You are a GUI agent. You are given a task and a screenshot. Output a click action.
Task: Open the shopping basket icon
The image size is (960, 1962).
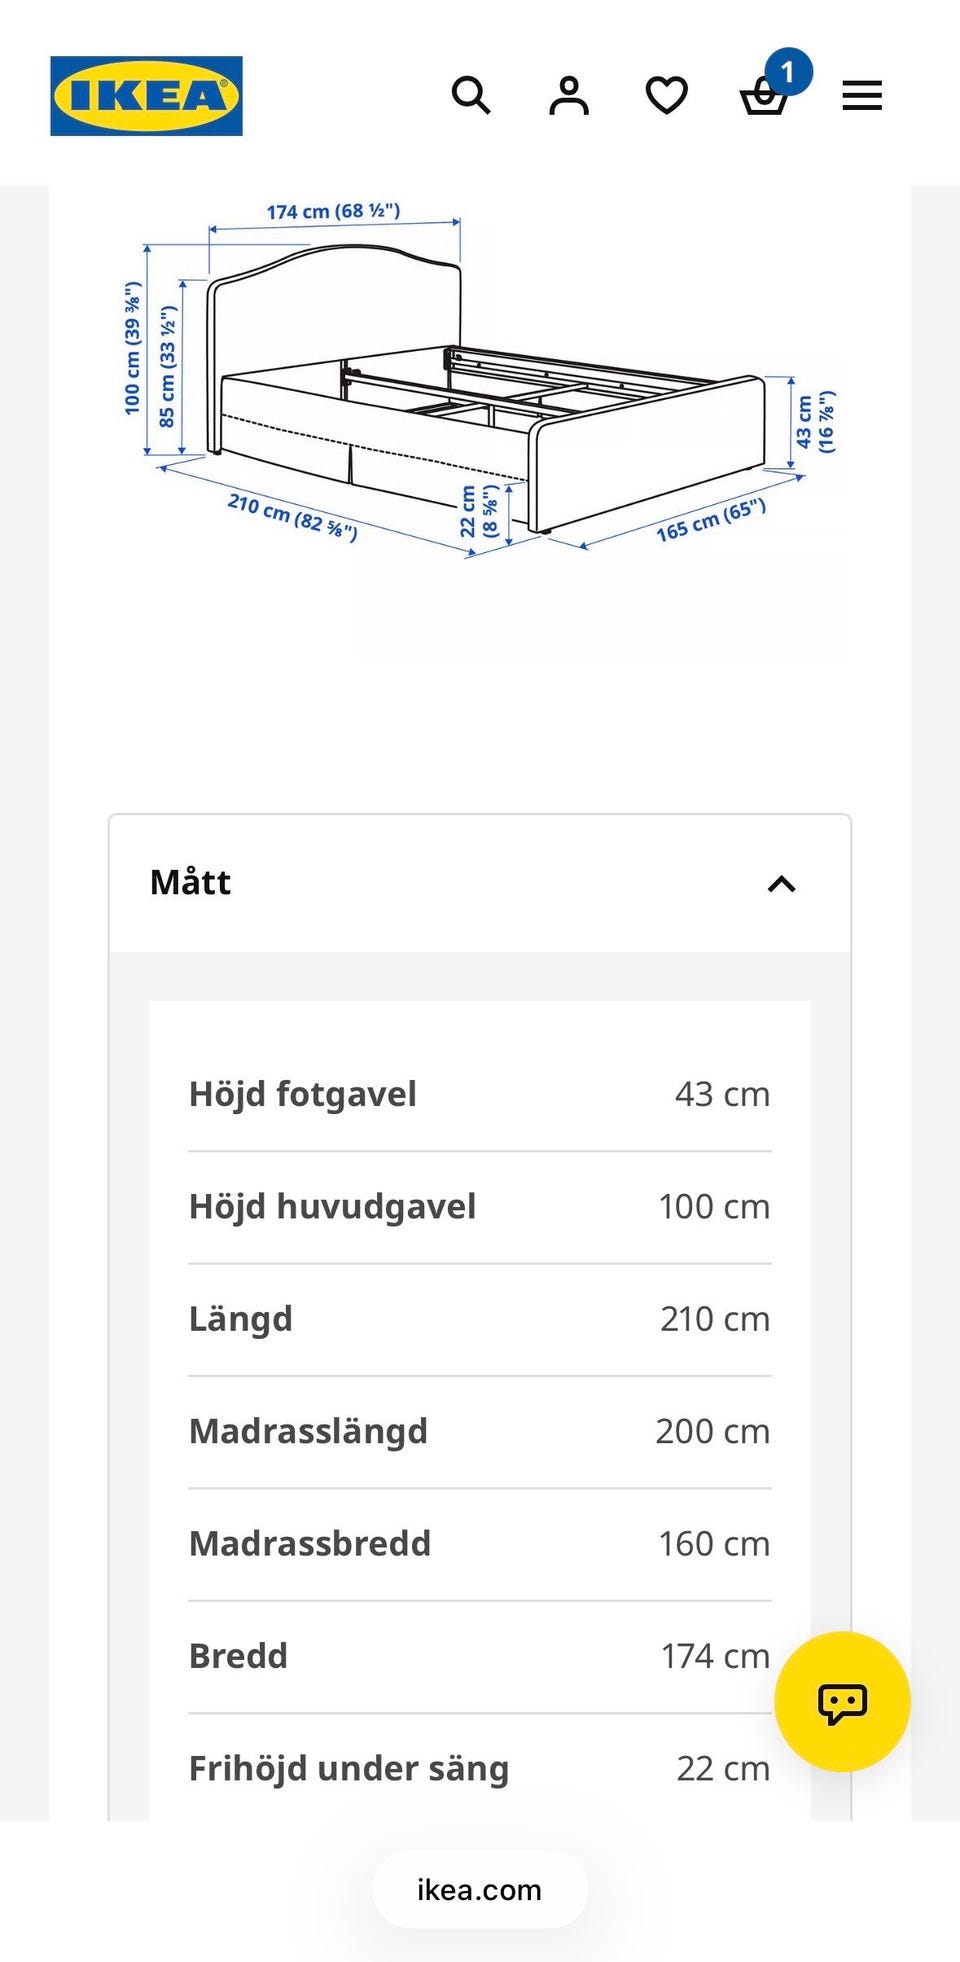[763, 98]
